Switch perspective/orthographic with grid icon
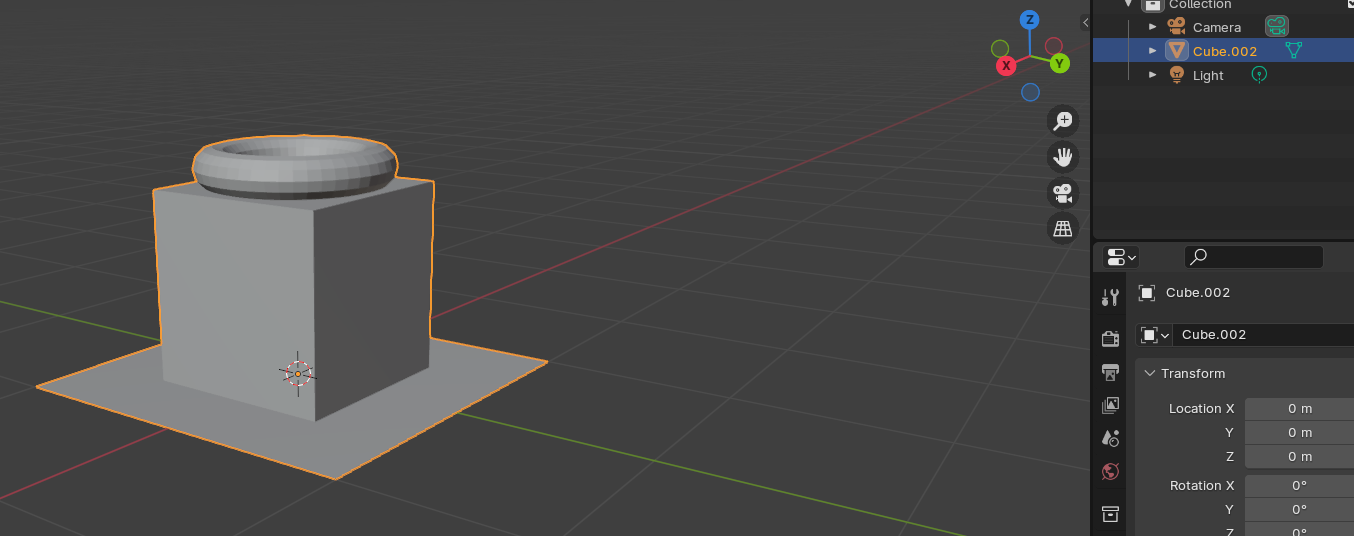The height and width of the screenshot is (536, 1354). (x=1062, y=229)
